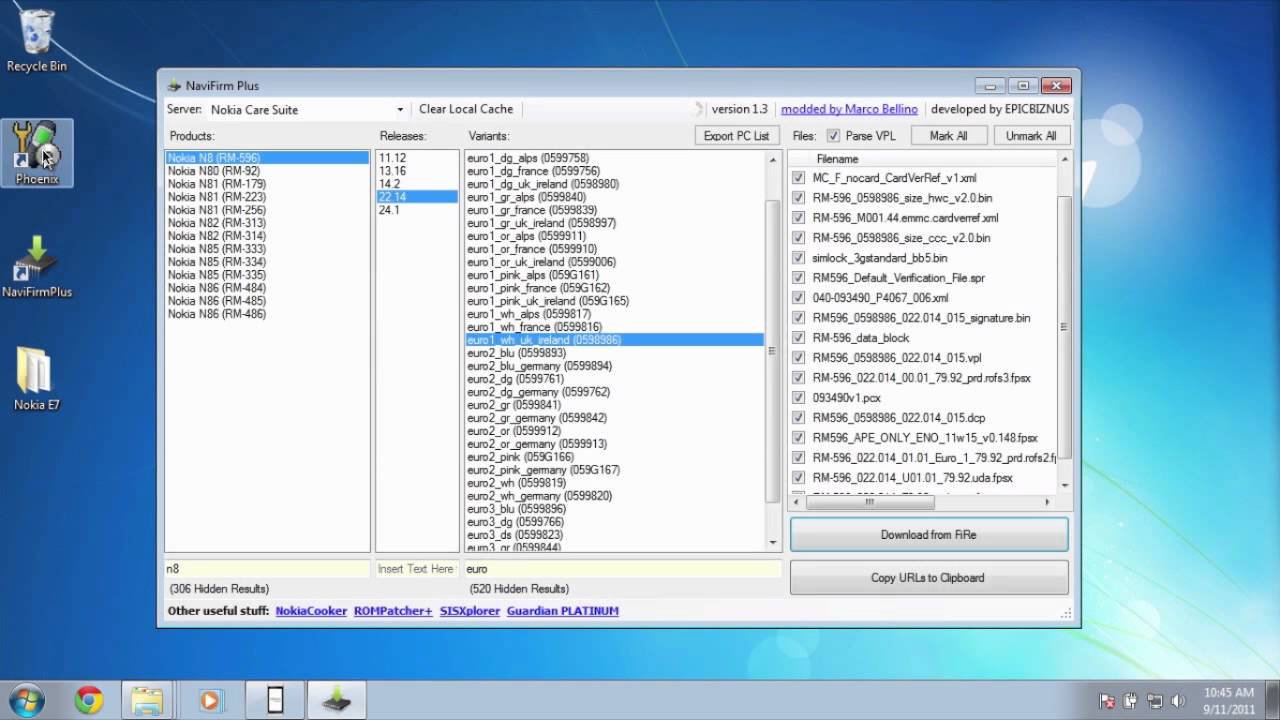Click the file list scroll-right arrow

[x=1048, y=502]
